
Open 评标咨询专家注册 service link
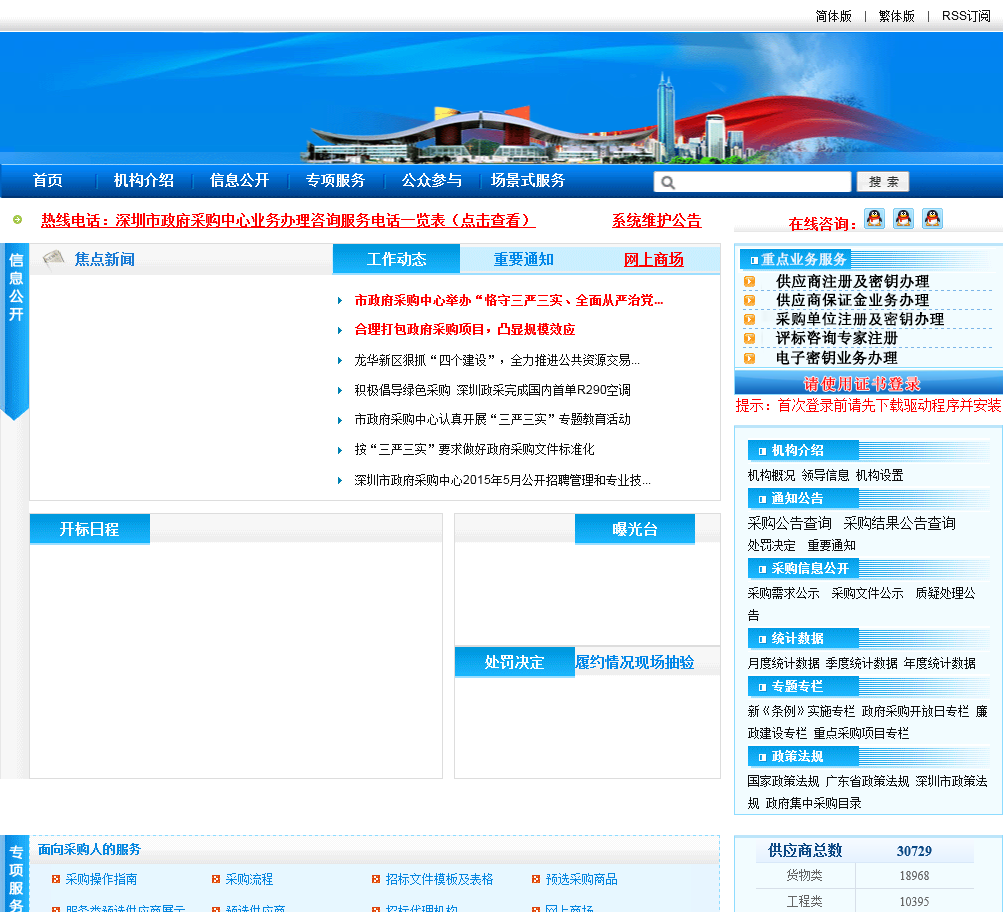point(837,338)
